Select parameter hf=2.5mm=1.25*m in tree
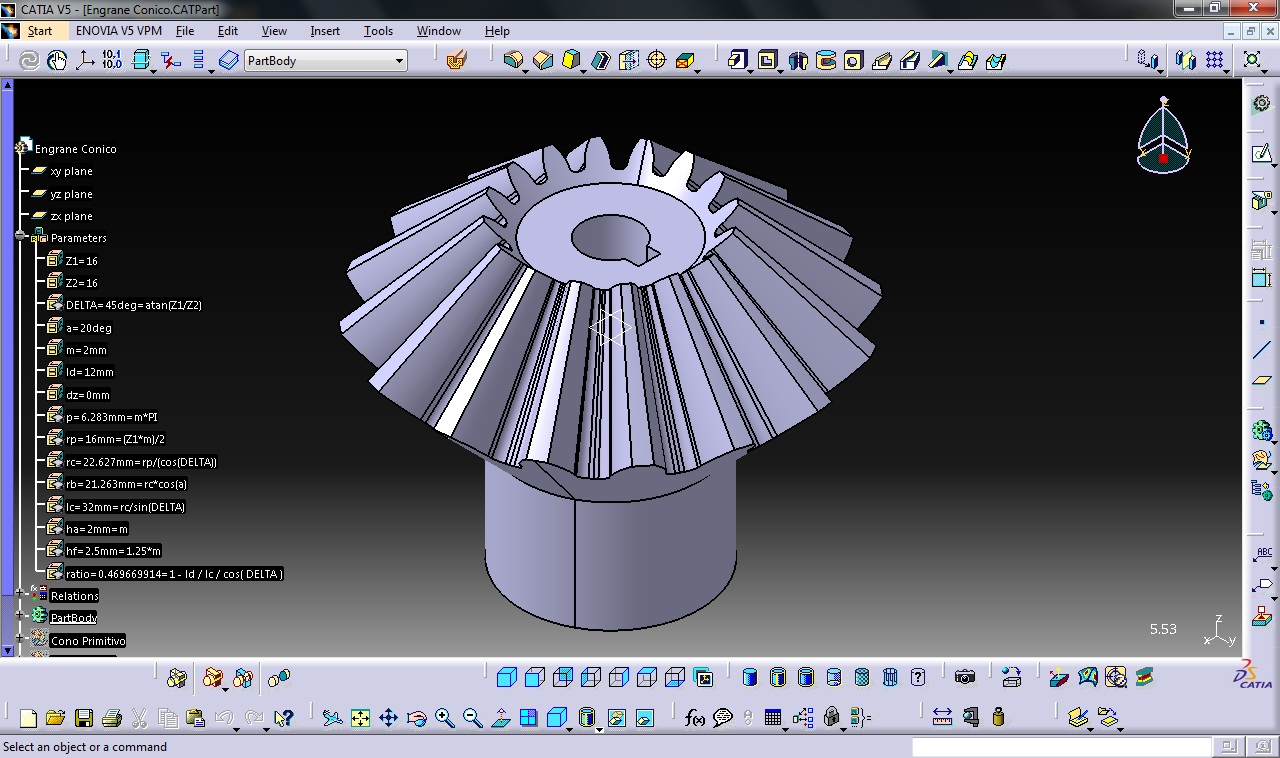Screen dimensions: 1280x758 113,551
